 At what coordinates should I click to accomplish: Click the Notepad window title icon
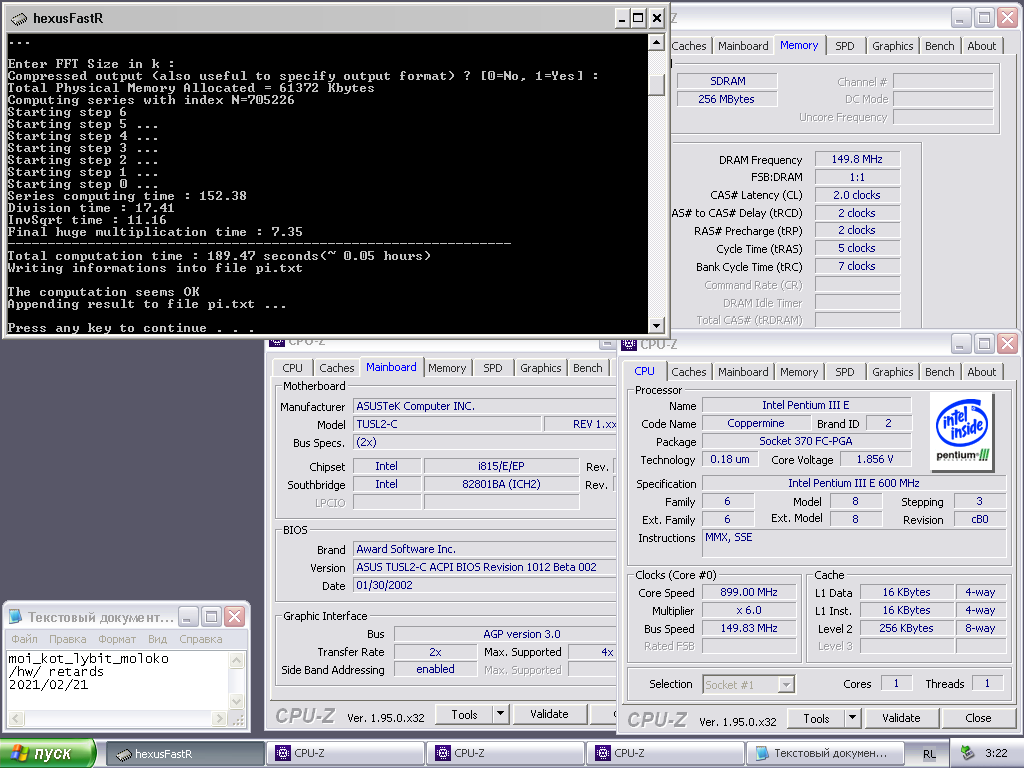pyautogui.click(x=14, y=616)
